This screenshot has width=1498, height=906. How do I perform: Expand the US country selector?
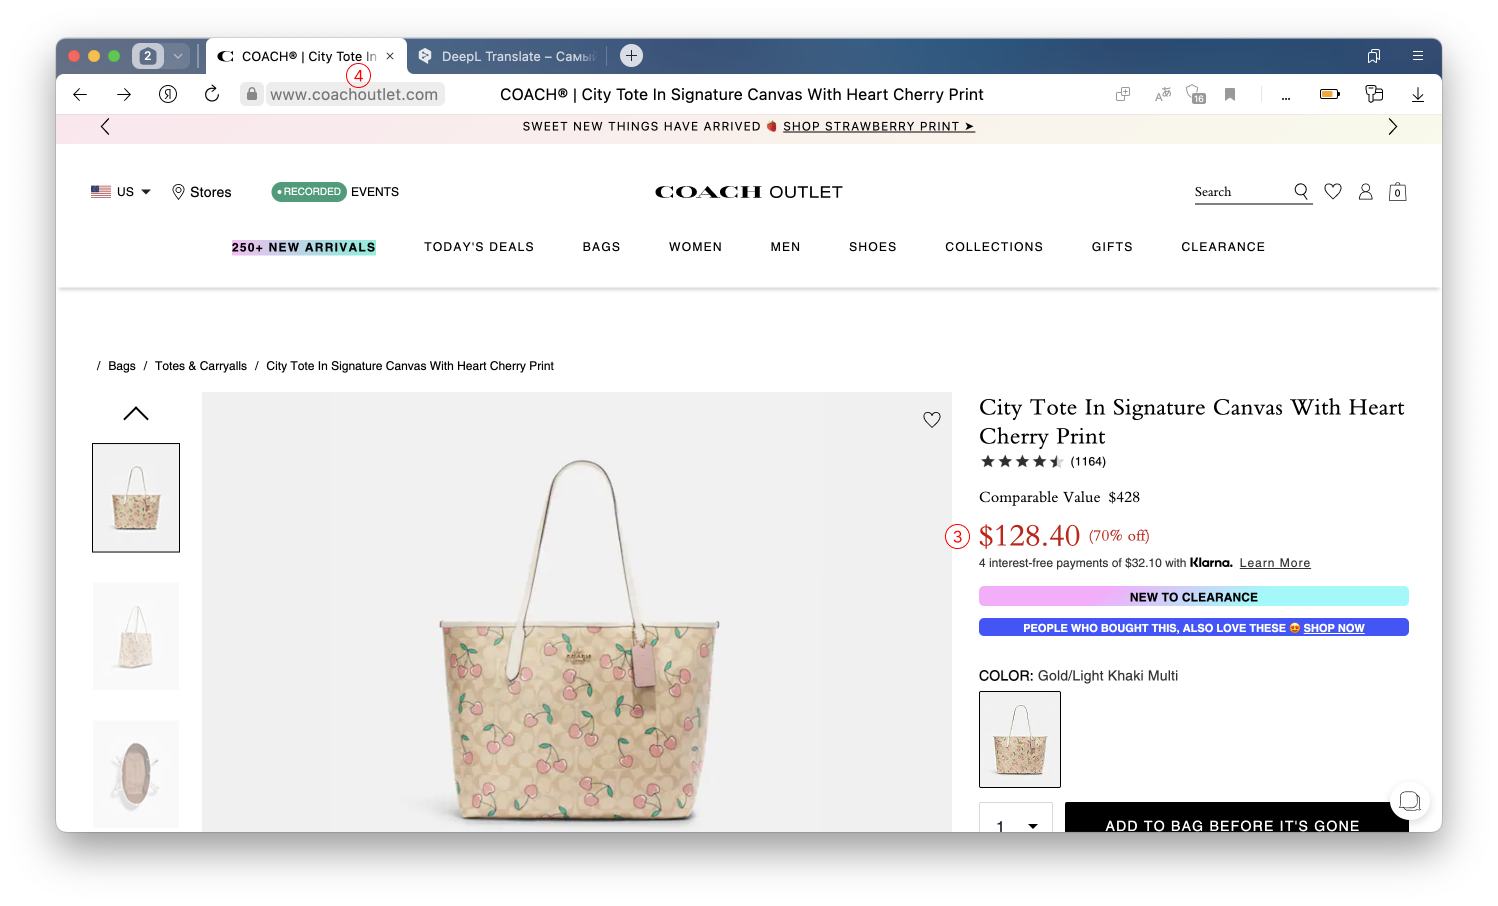pyautogui.click(x=121, y=192)
